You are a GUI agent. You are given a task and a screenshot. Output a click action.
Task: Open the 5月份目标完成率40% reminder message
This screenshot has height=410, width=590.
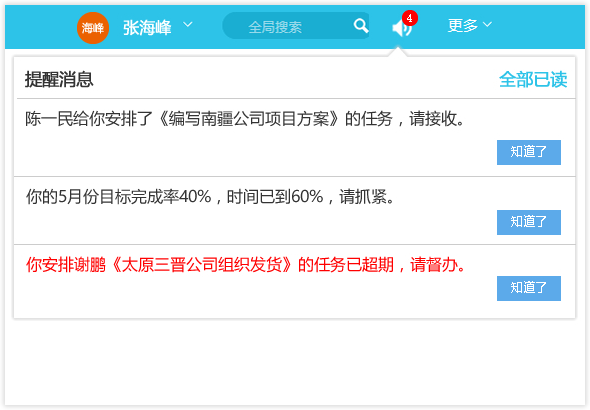(x=210, y=196)
